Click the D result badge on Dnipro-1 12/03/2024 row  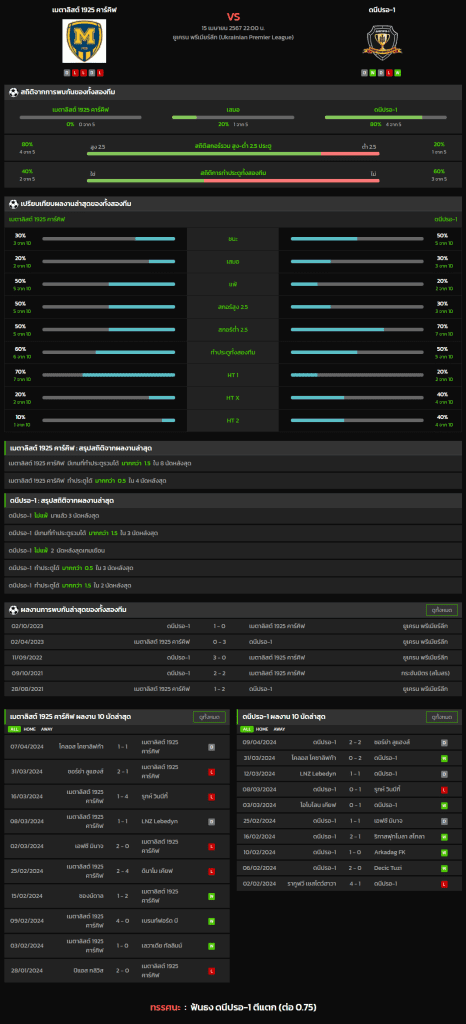point(444,774)
